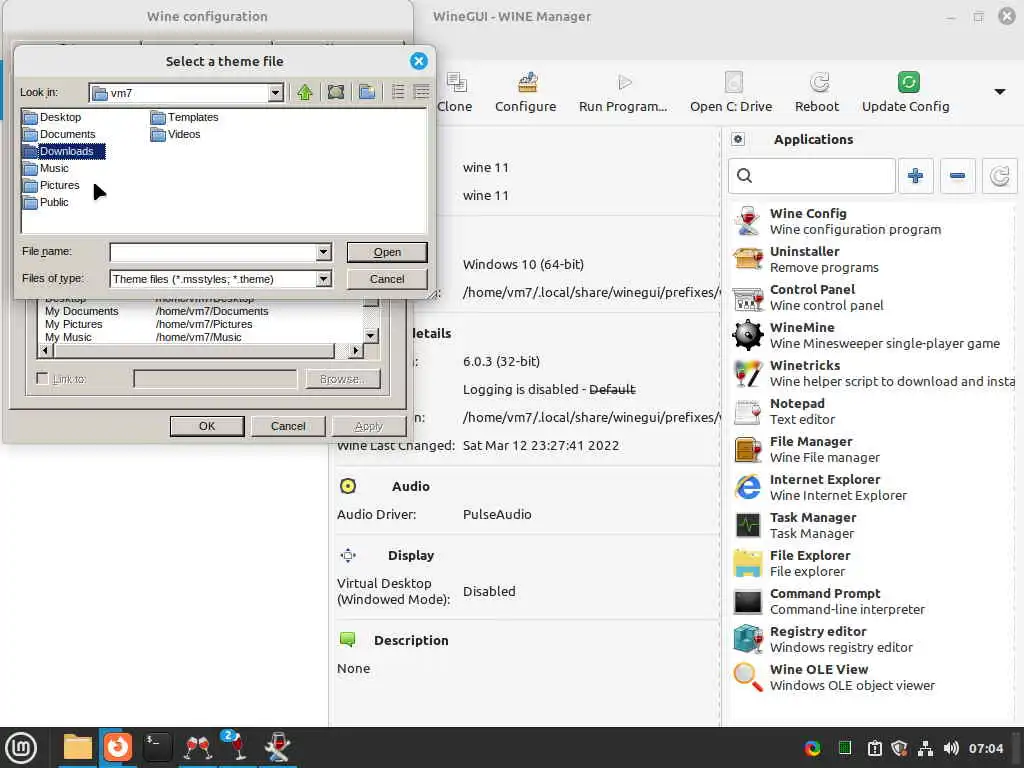Click the volume icon in system tray
Image resolution: width=1024 pixels, height=768 pixels.
click(x=952, y=748)
